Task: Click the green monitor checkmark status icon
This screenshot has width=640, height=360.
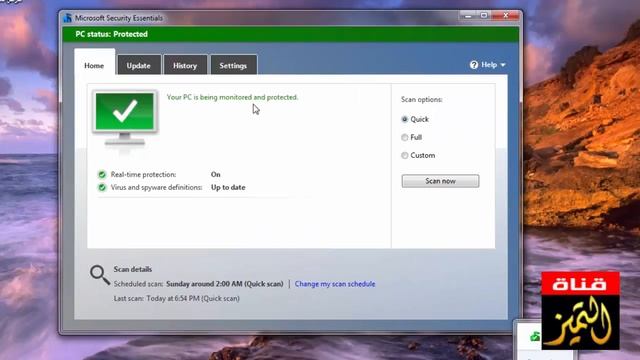Action: 124,118
